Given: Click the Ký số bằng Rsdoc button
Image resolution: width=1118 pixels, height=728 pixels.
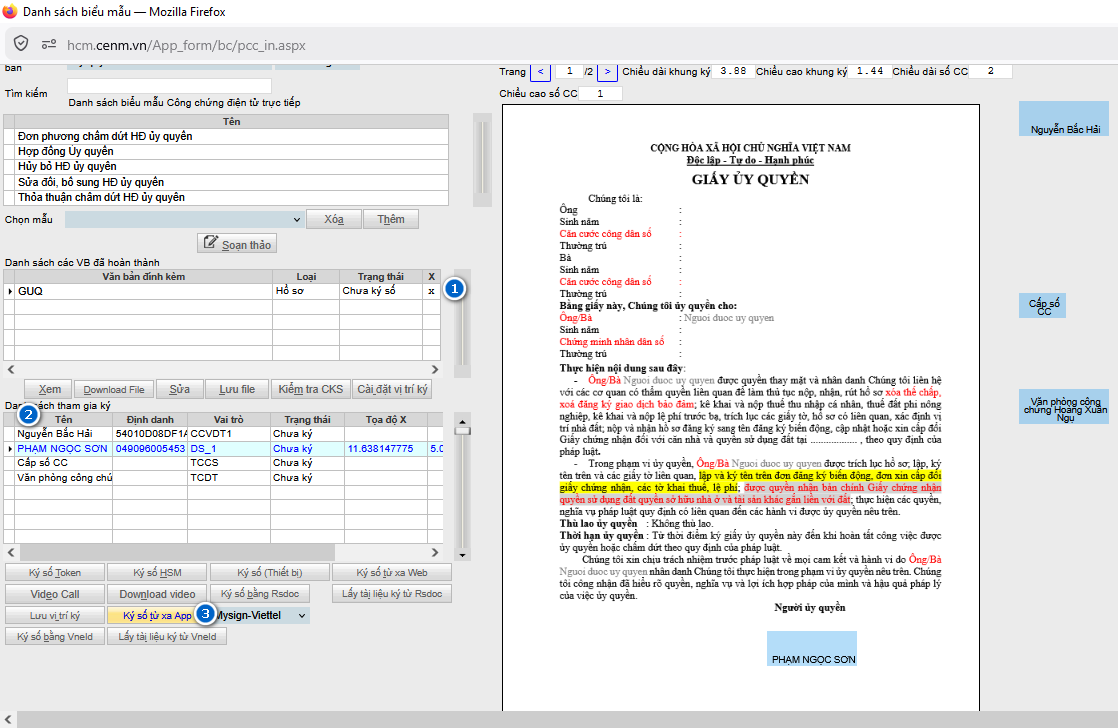Looking at the screenshot, I should click(260, 594).
